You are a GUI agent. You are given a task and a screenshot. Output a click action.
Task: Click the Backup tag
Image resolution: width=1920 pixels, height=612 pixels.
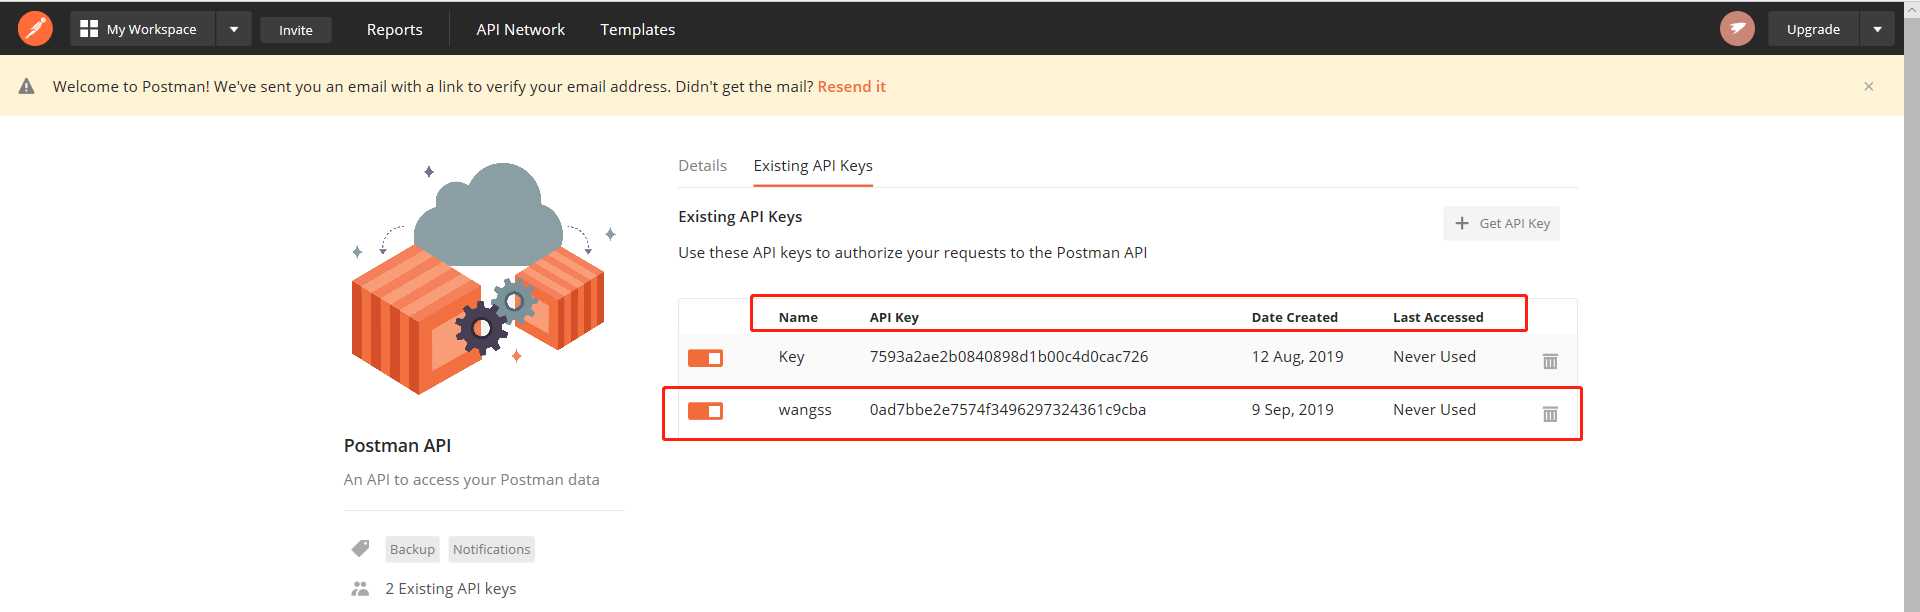412,549
